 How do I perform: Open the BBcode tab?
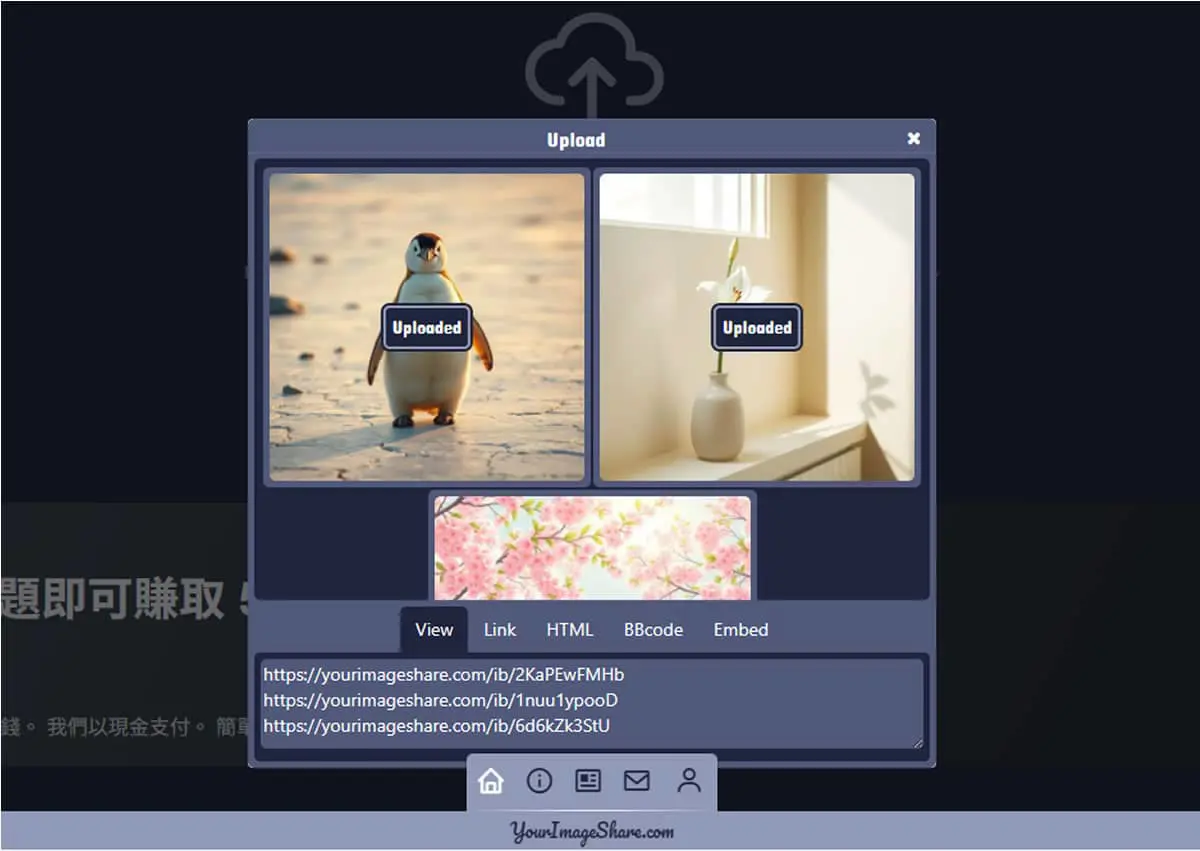point(653,630)
